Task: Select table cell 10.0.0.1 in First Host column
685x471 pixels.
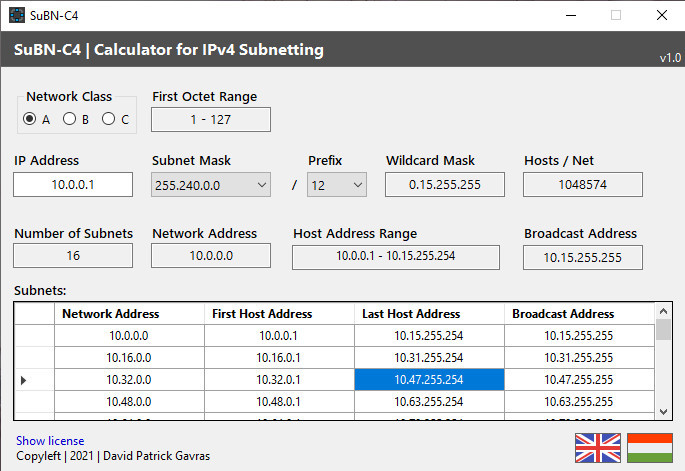Action: click(x=279, y=336)
